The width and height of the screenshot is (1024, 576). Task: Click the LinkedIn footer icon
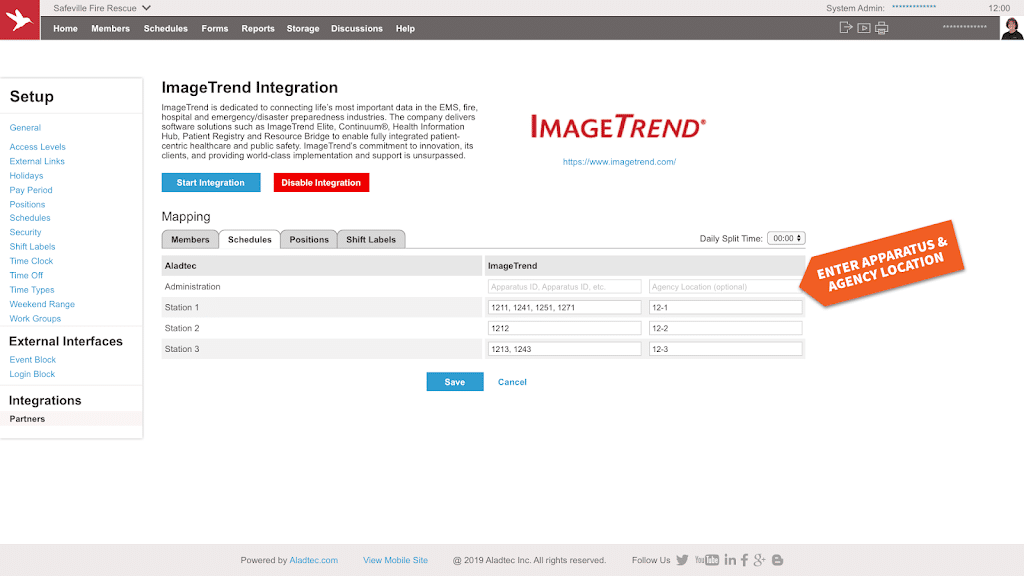coord(730,560)
